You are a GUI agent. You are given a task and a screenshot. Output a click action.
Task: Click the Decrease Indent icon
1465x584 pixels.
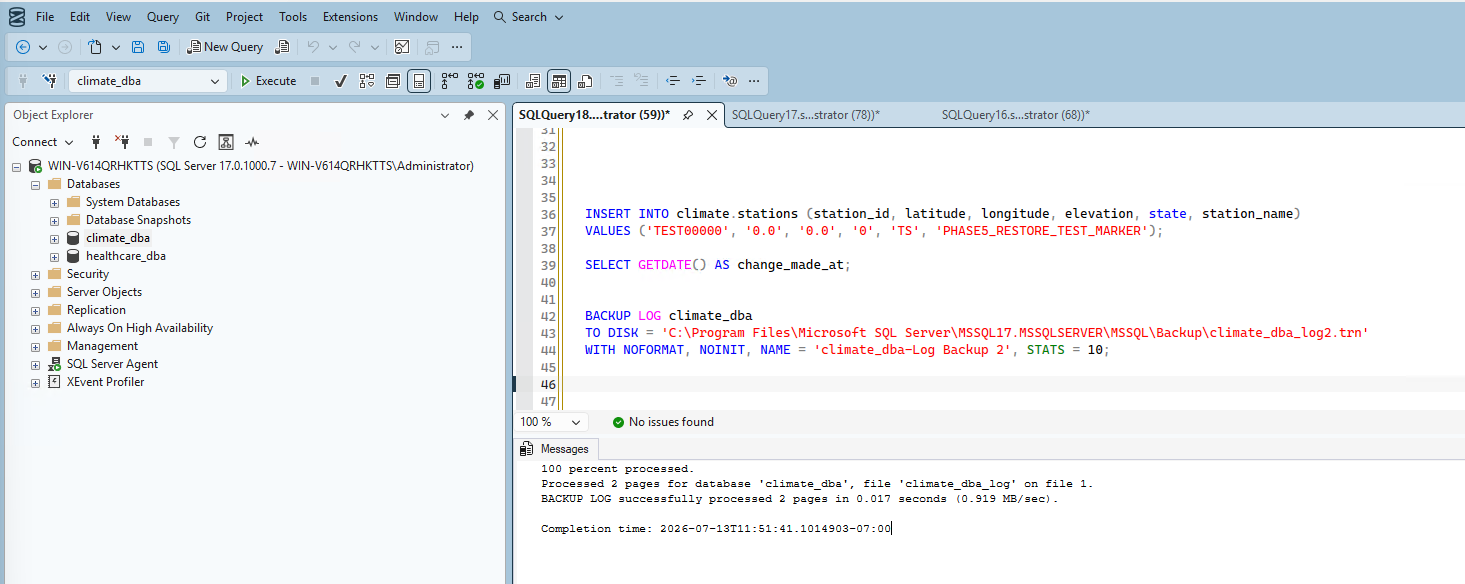coord(673,81)
